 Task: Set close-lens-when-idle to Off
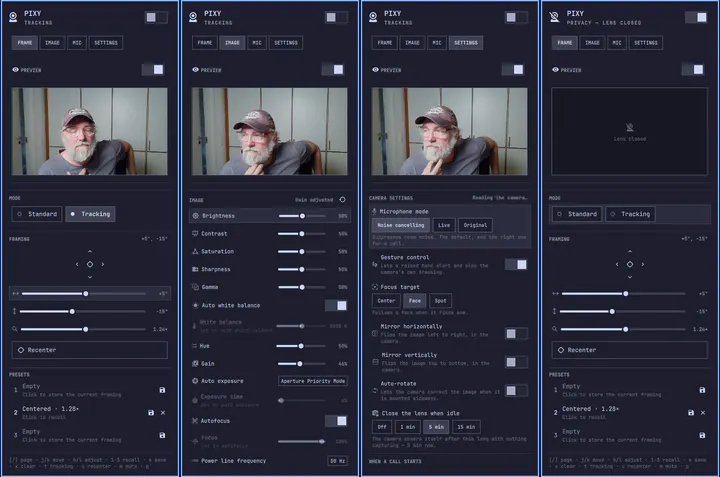click(x=382, y=427)
